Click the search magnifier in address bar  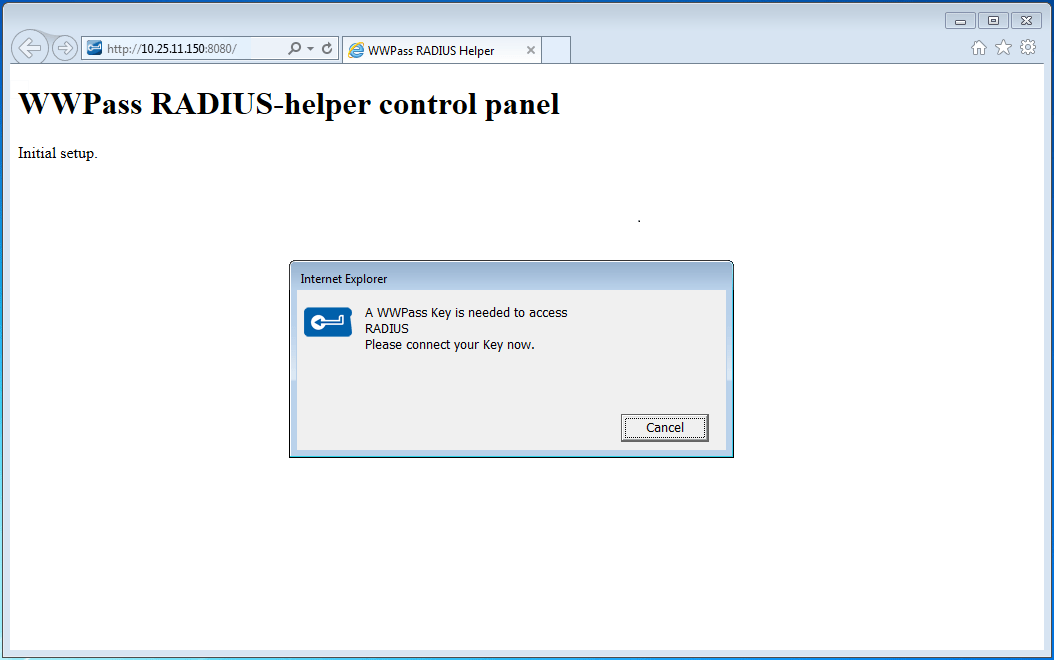(294, 48)
